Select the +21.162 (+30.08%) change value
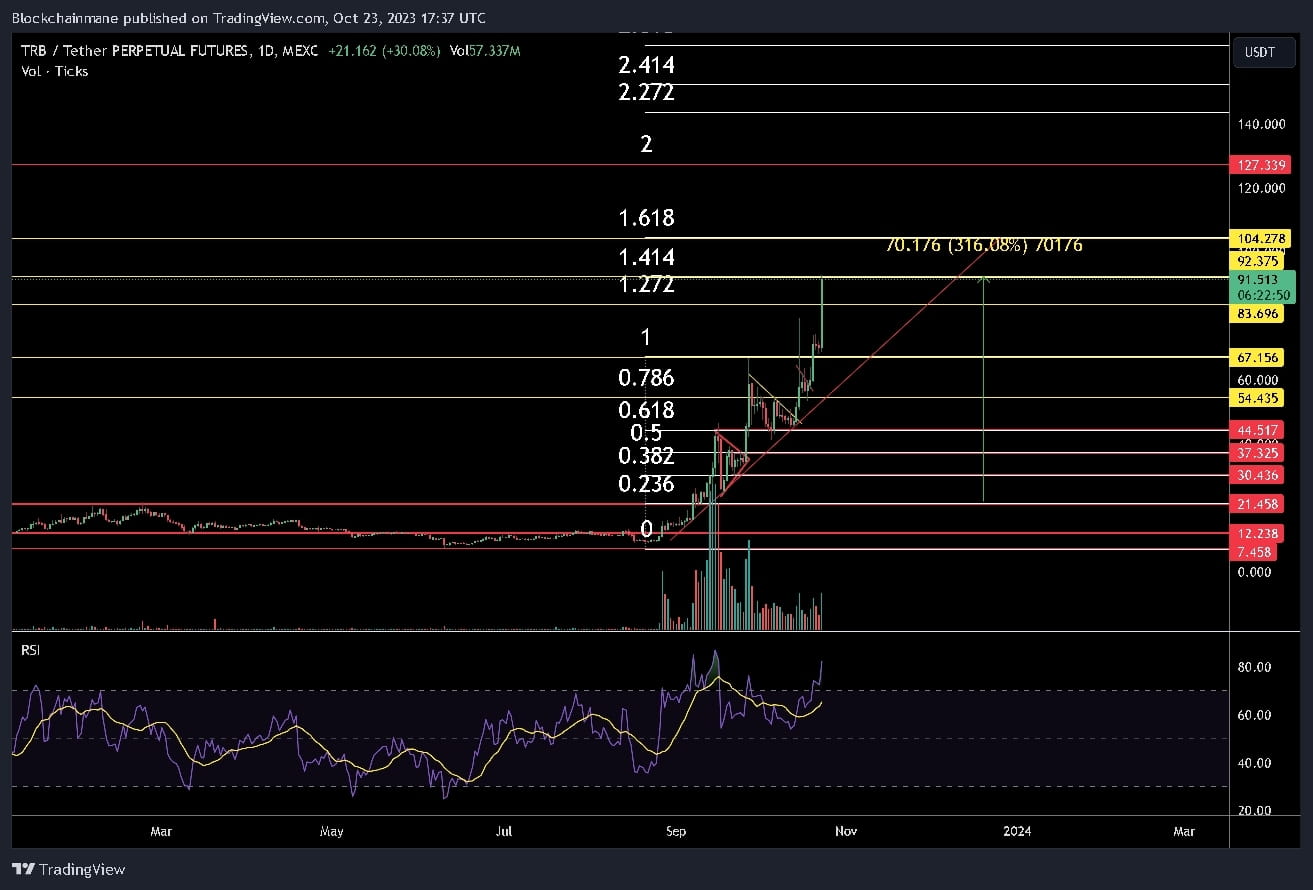Screen dimensions: 1313x890 click(x=384, y=51)
